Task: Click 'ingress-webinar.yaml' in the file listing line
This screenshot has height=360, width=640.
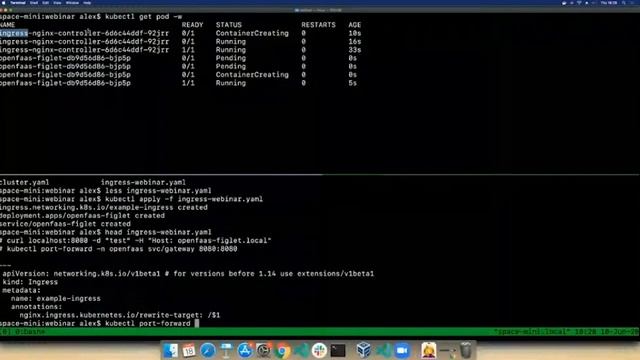Action: (143, 182)
